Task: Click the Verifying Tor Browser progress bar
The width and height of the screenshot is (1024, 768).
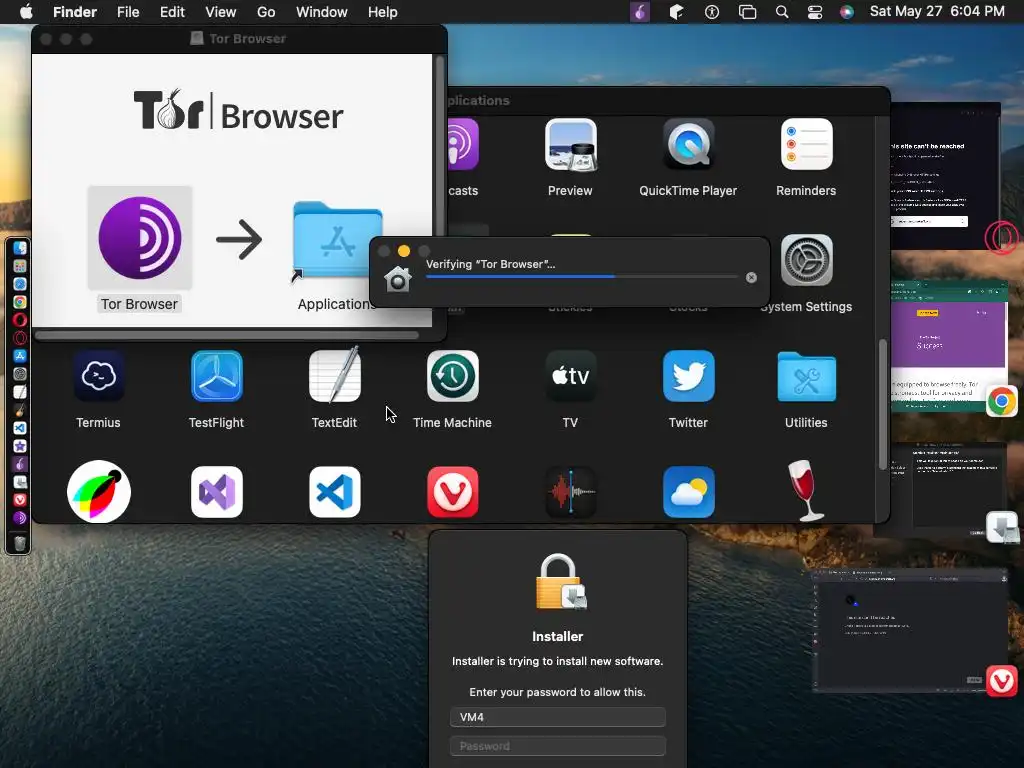Action: tap(582, 277)
